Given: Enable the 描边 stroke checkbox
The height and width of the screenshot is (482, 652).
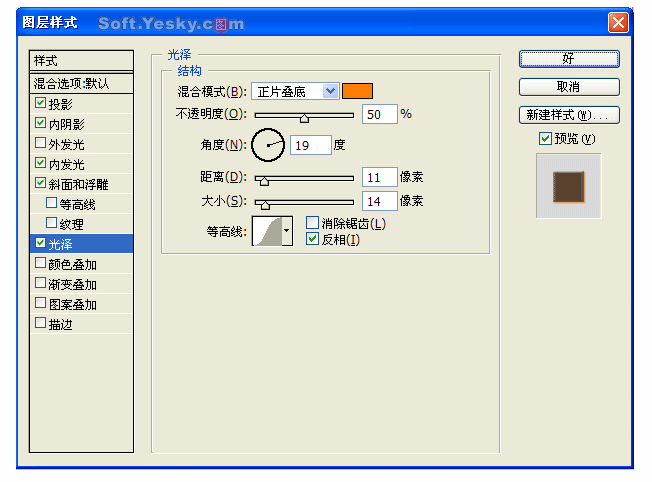Looking at the screenshot, I should coord(40,323).
